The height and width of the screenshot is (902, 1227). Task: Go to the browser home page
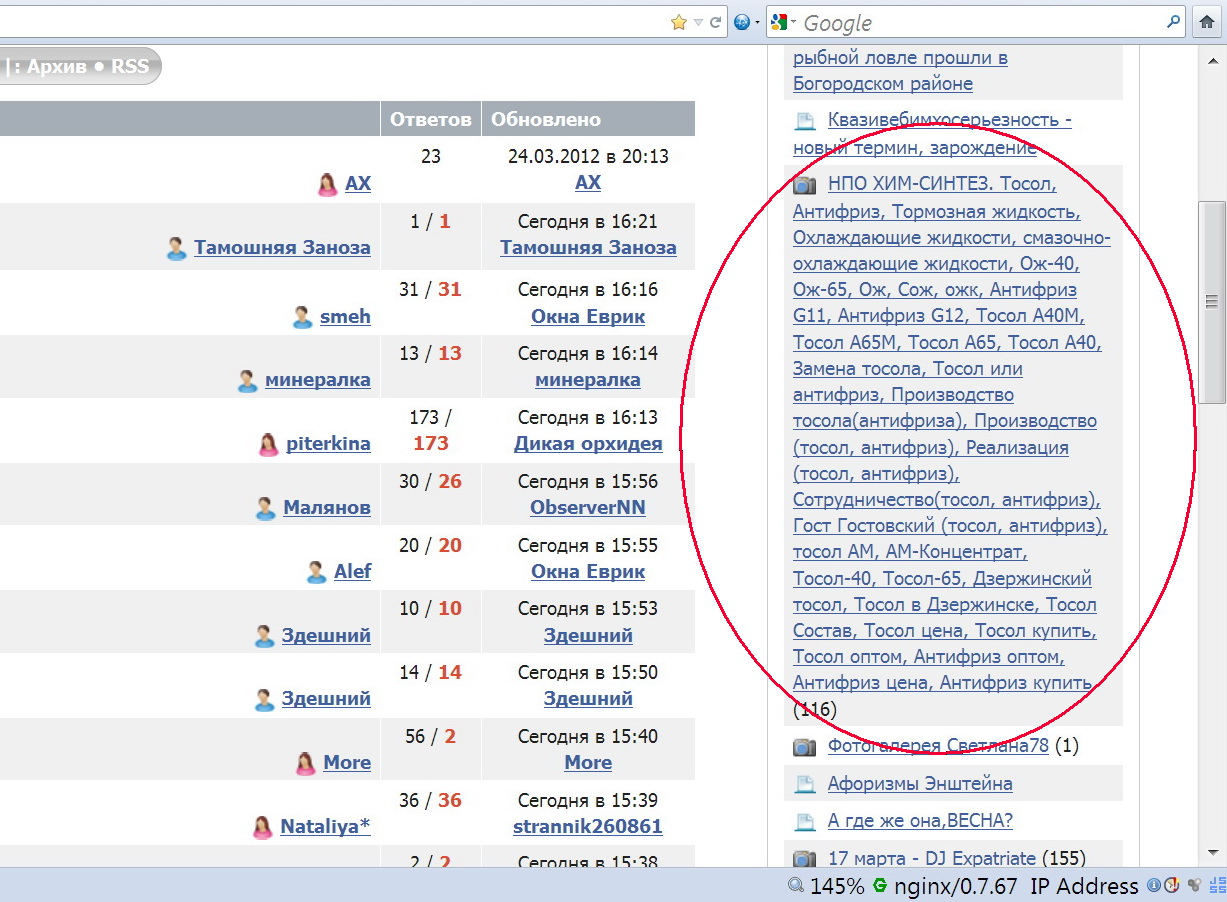(1206, 21)
